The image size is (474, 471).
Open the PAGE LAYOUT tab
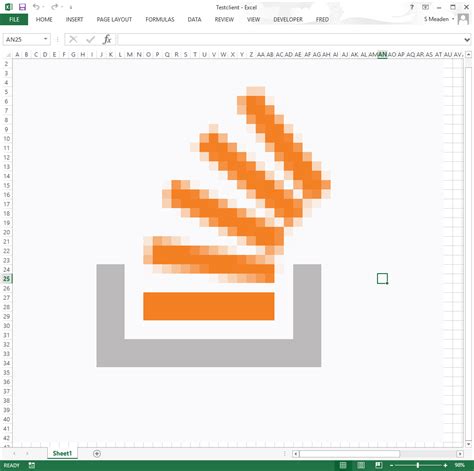point(114,20)
